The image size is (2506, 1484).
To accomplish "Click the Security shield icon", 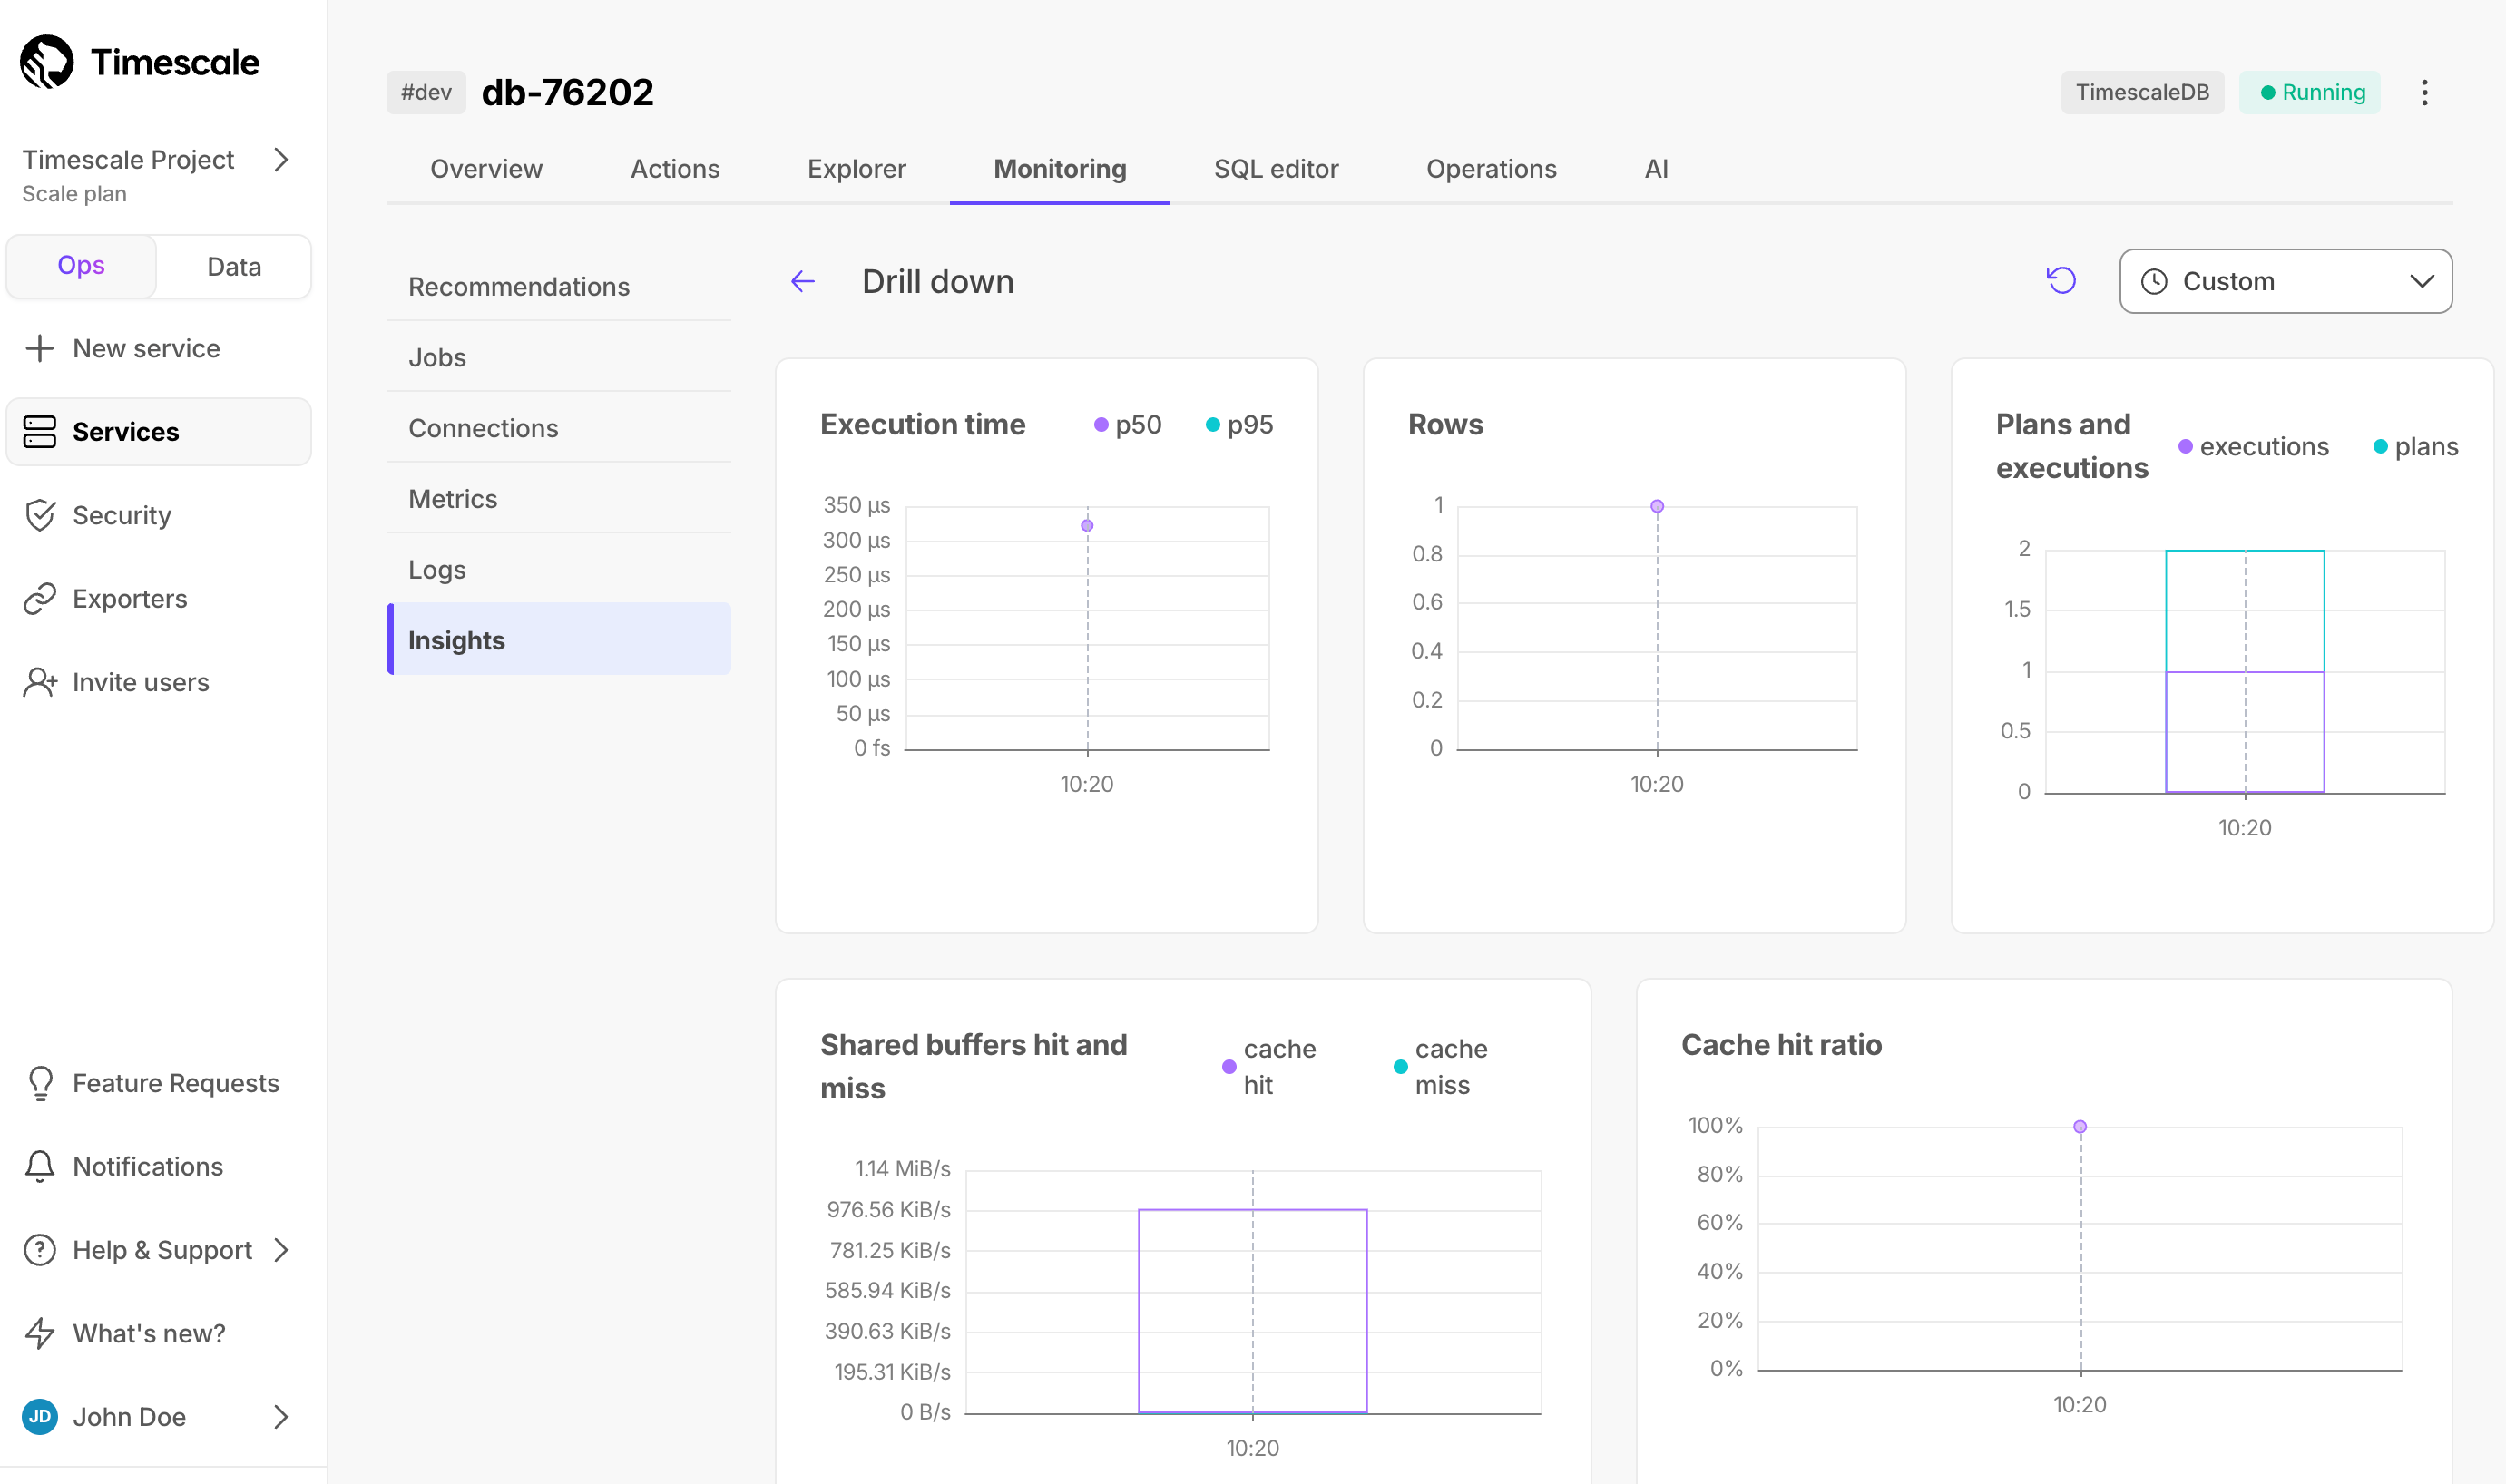I will pyautogui.click(x=39, y=515).
